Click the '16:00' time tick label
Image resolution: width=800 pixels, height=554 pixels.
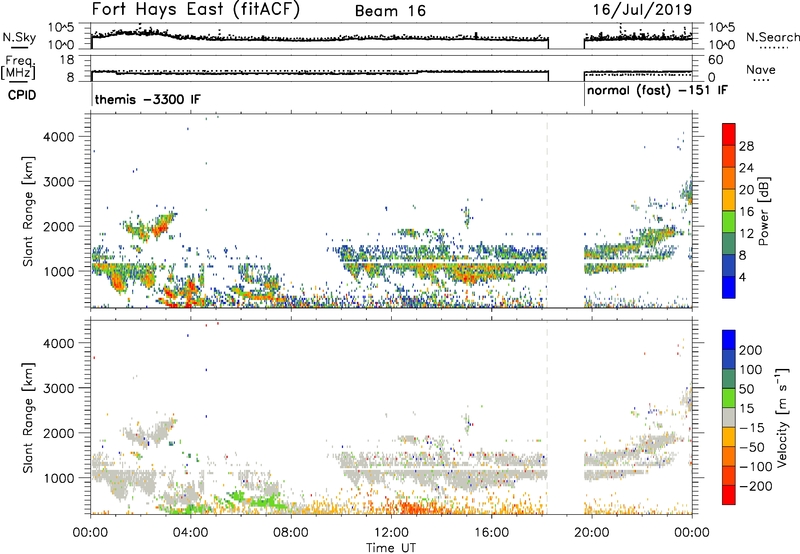(x=491, y=533)
